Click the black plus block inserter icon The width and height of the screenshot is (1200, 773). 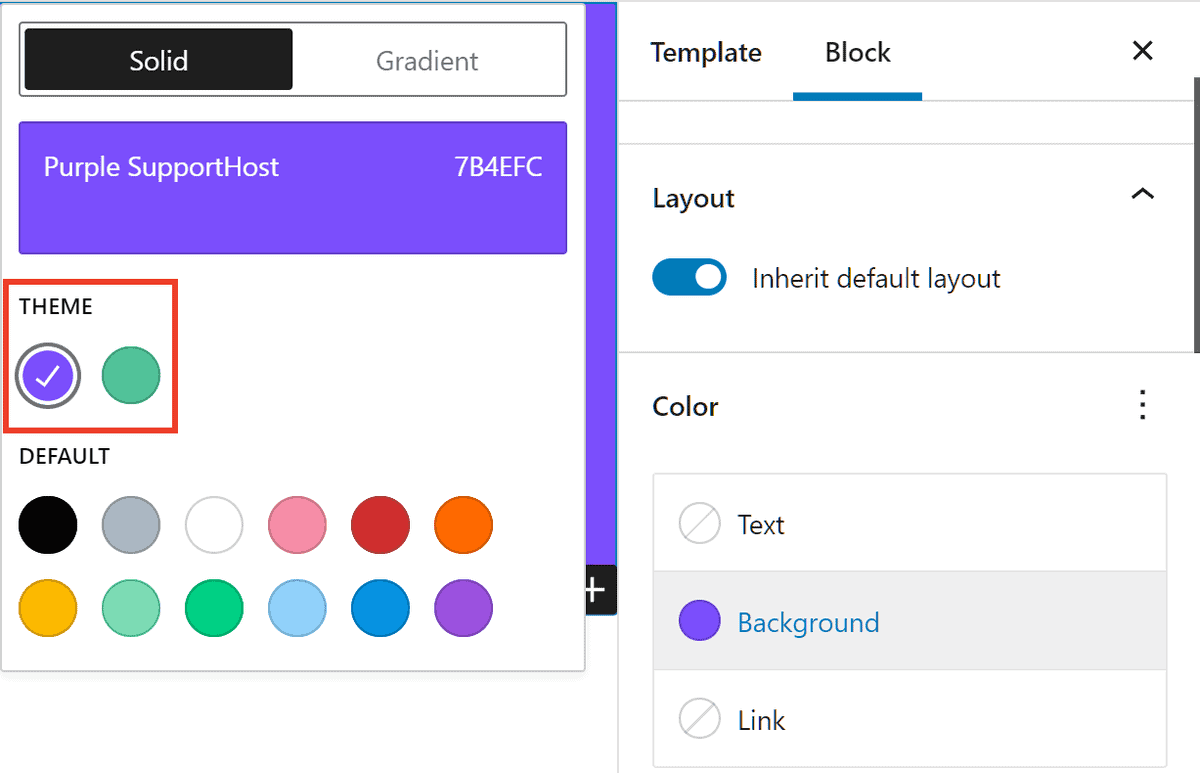tap(596, 590)
